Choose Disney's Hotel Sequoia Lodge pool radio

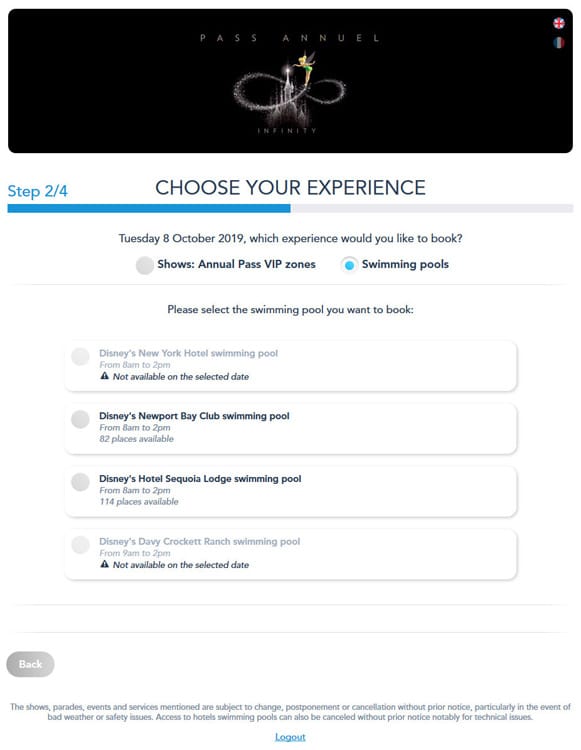coord(80,482)
